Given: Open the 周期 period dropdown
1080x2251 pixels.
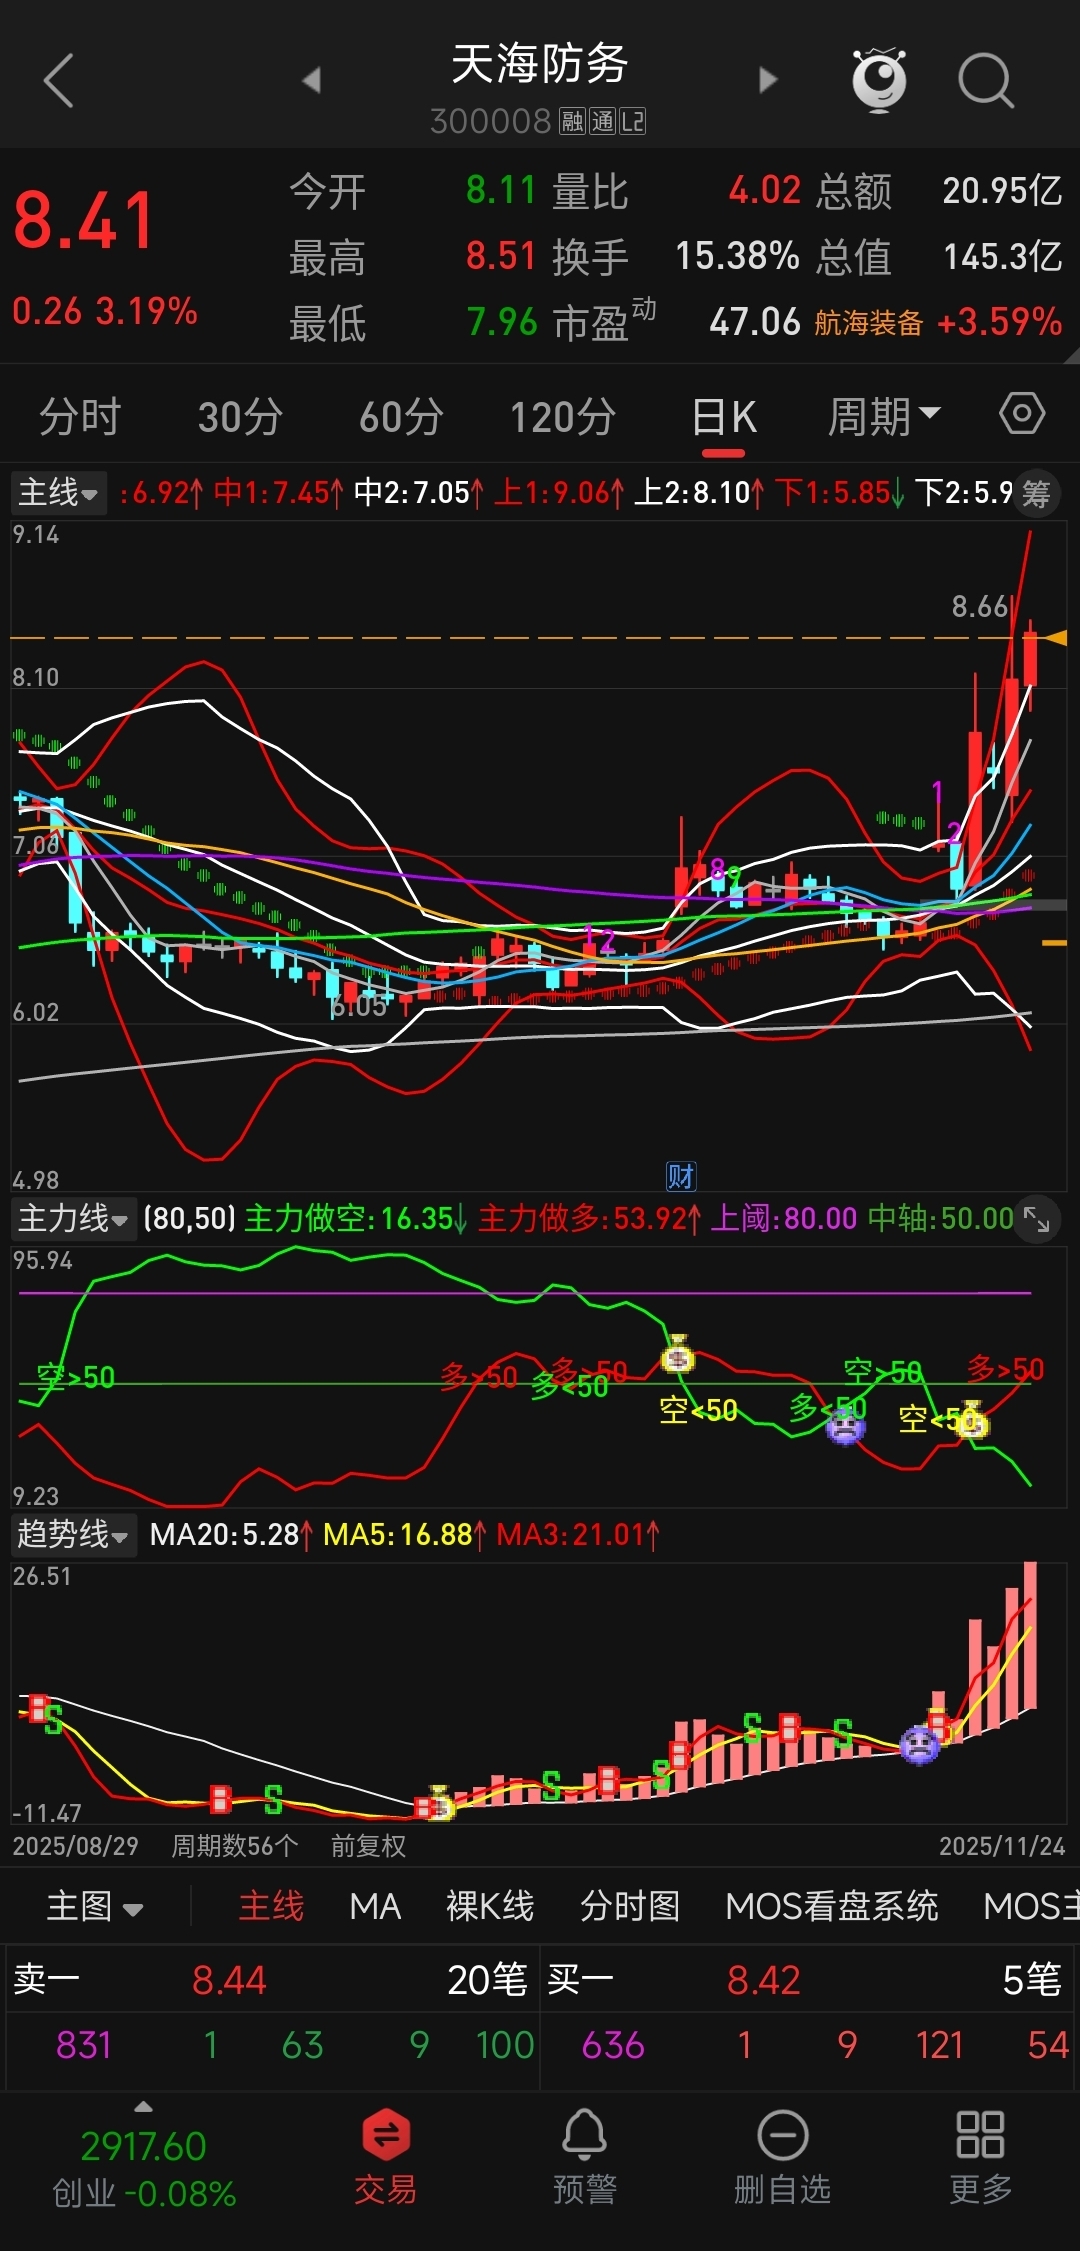Looking at the screenshot, I should click(x=884, y=416).
